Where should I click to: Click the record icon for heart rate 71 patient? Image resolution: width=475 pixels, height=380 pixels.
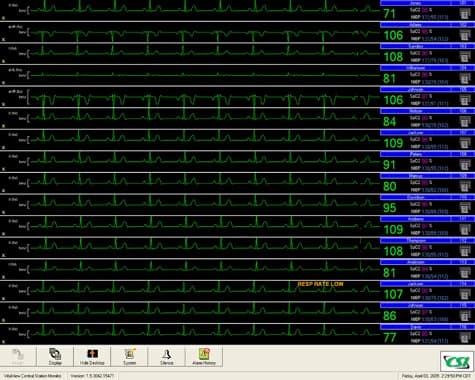tap(464, 14)
